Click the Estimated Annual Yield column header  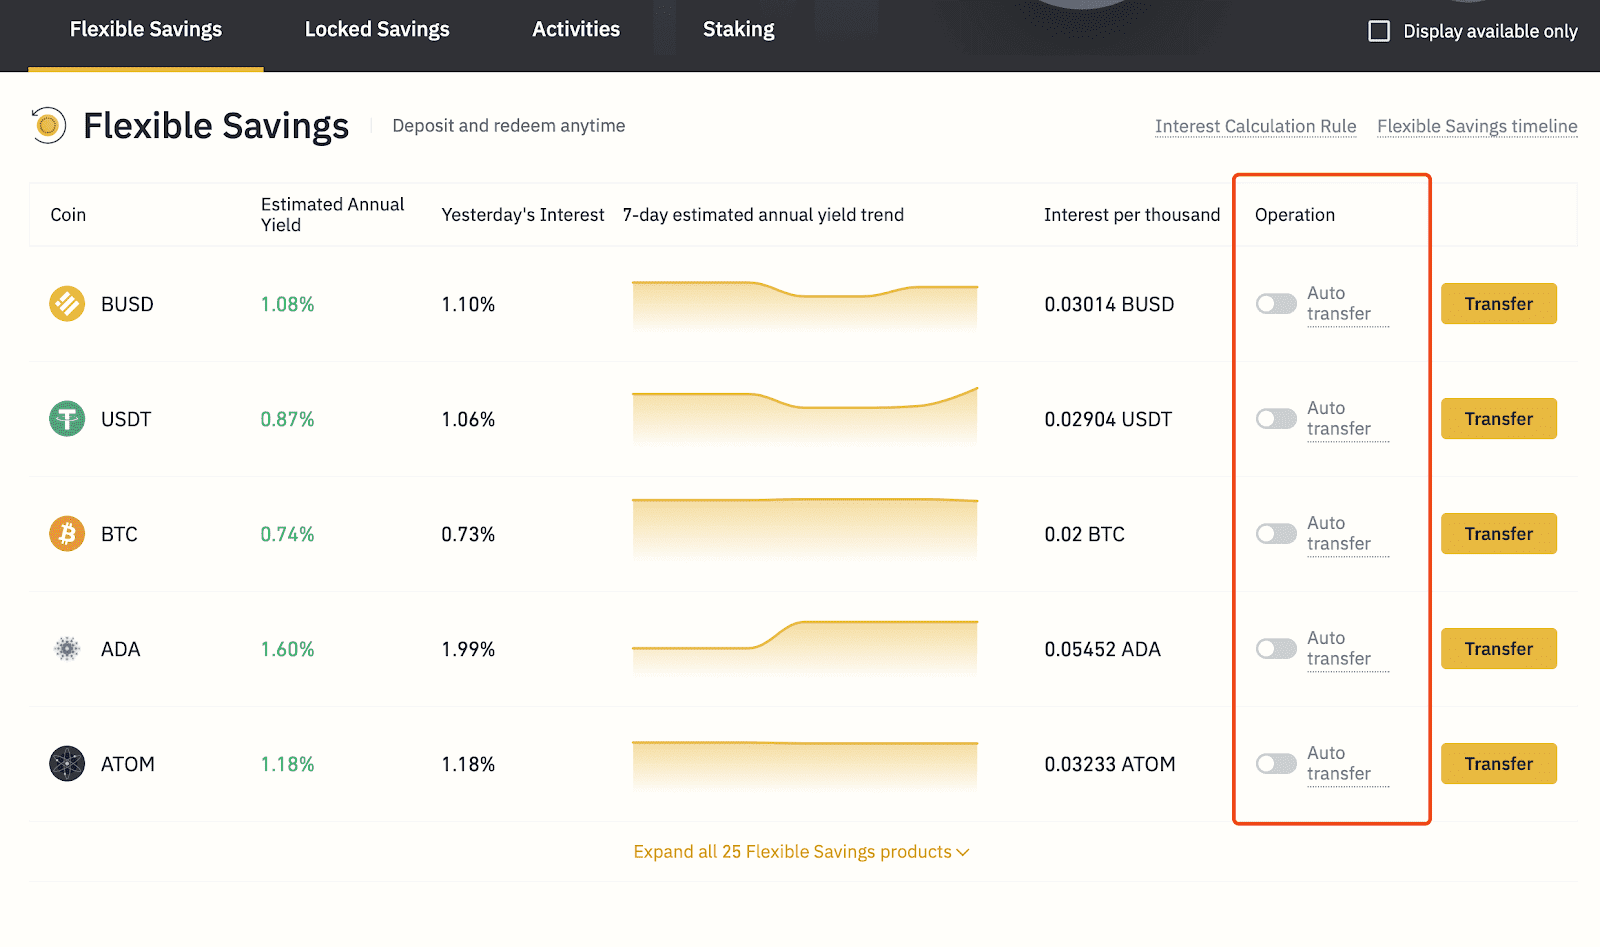tap(332, 214)
